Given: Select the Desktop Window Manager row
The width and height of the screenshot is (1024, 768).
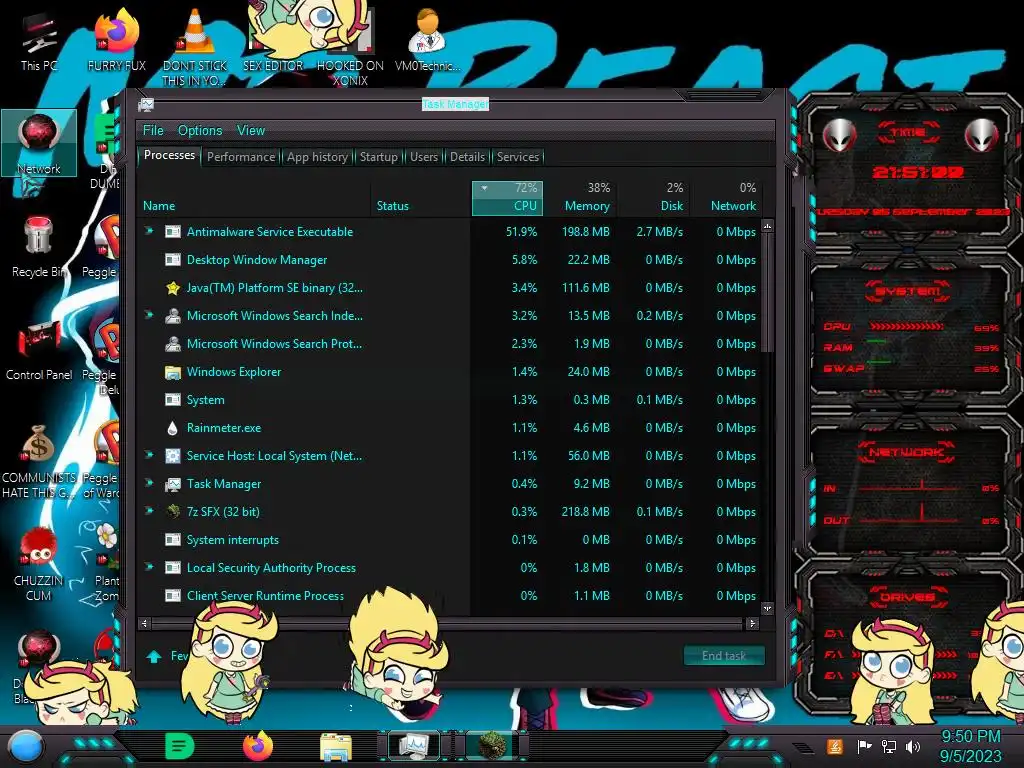Looking at the screenshot, I should (x=449, y=259).
